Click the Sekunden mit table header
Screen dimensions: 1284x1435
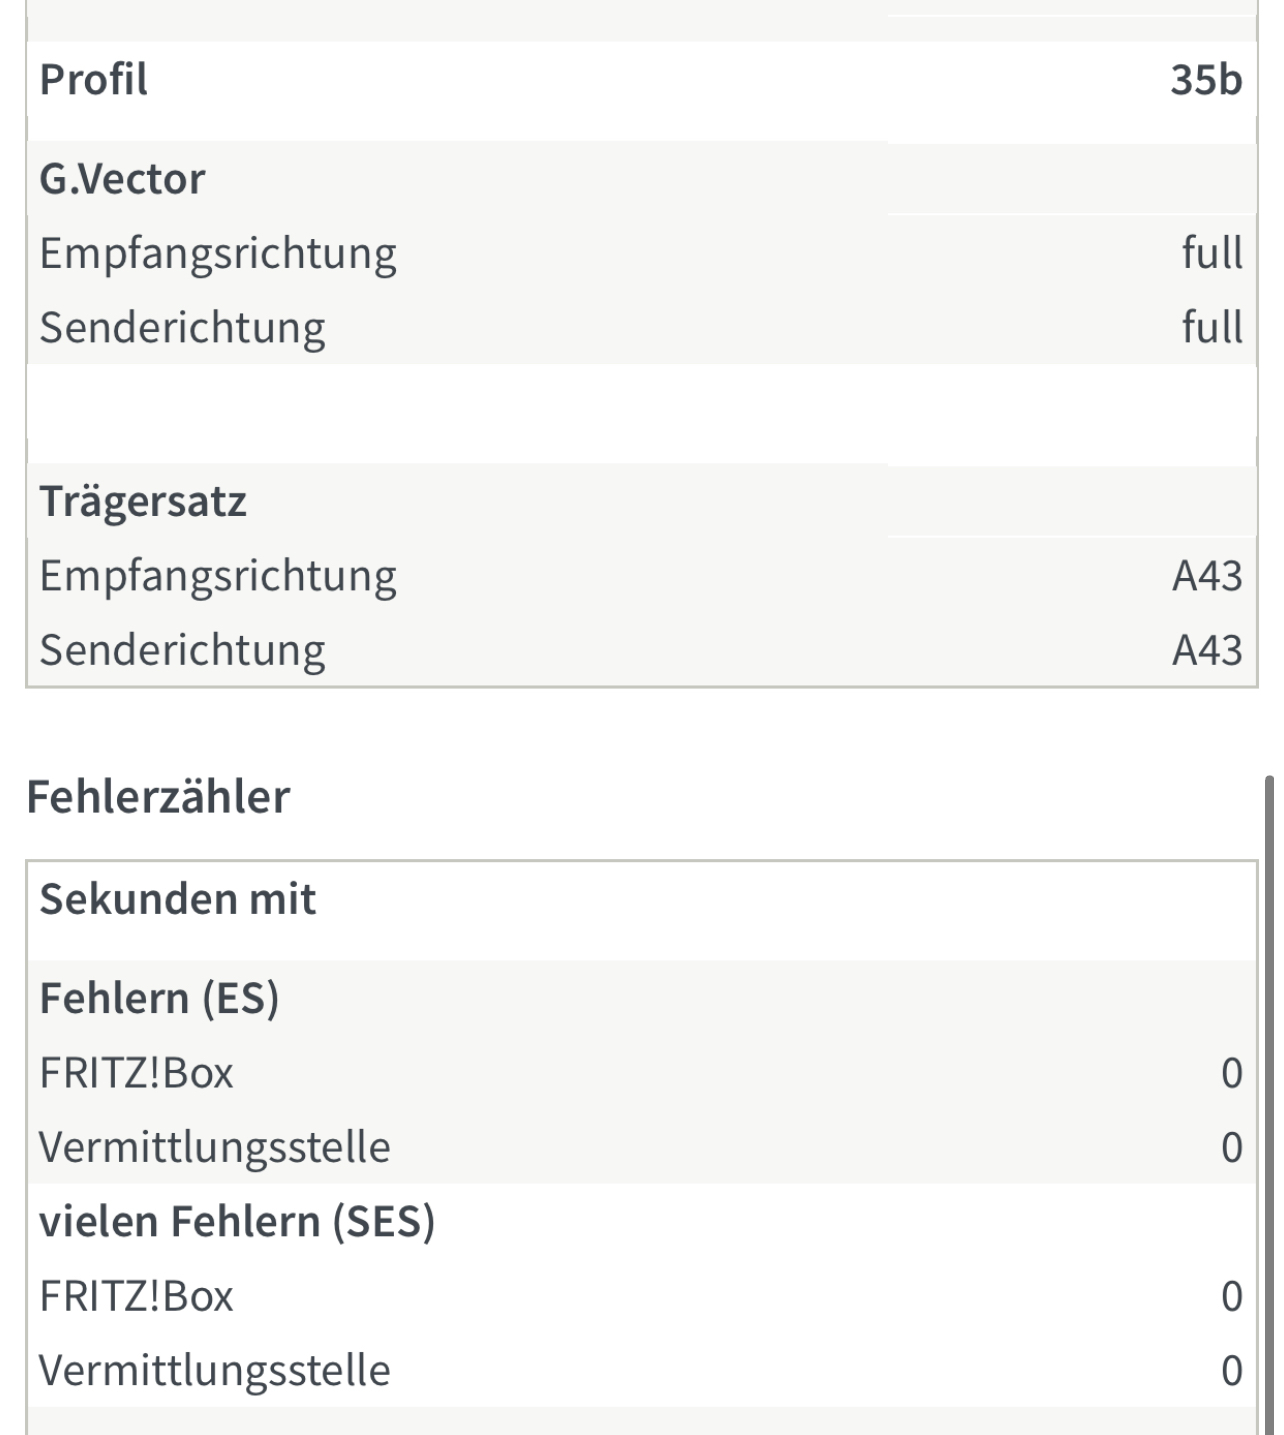(x=178, y=899)
